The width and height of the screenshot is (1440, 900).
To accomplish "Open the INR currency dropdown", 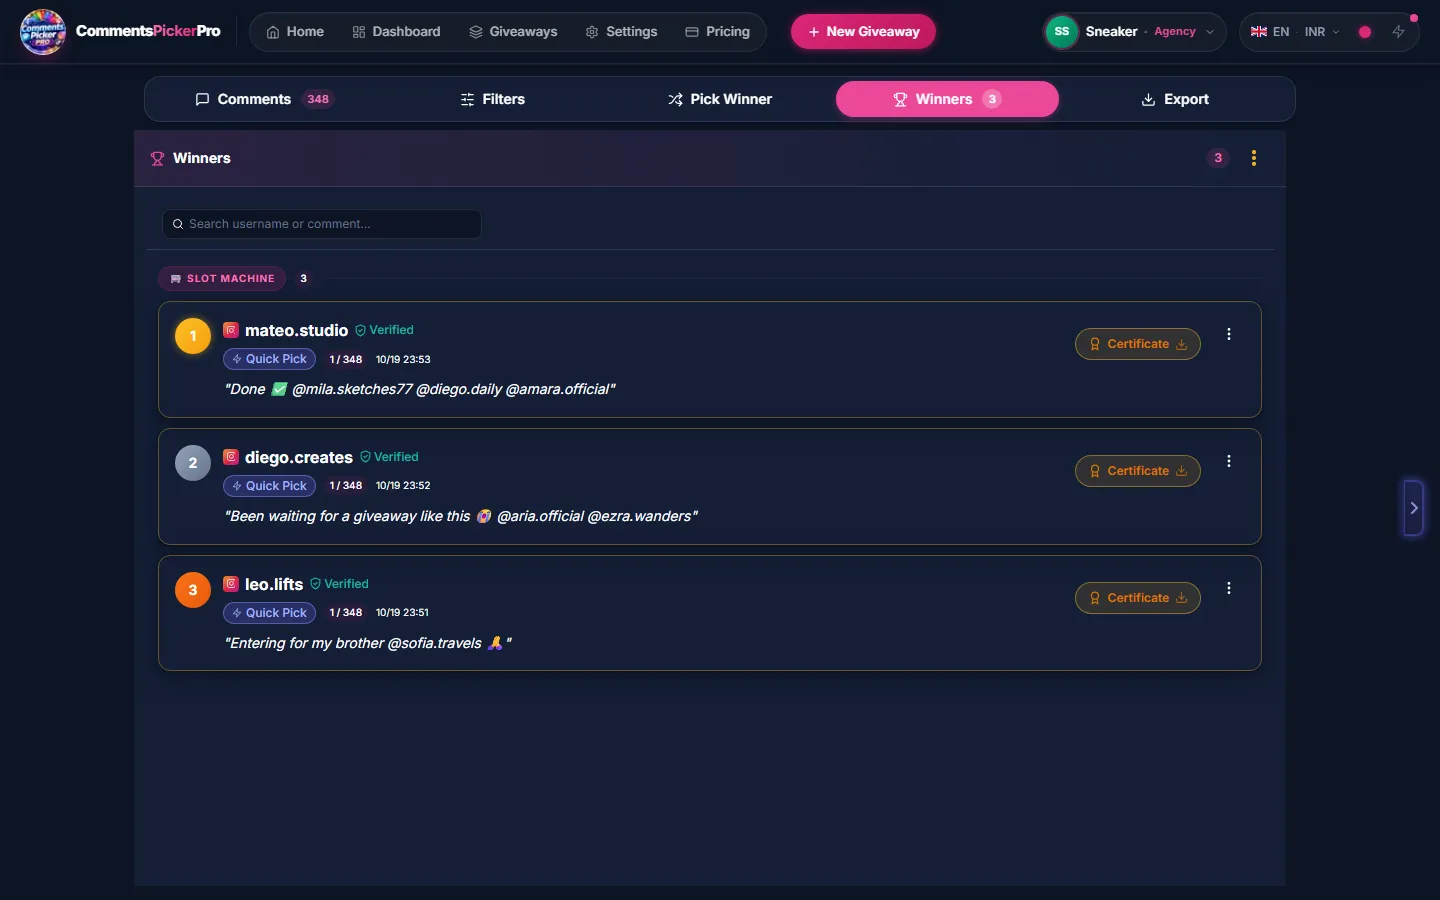I will point(1322,32).
